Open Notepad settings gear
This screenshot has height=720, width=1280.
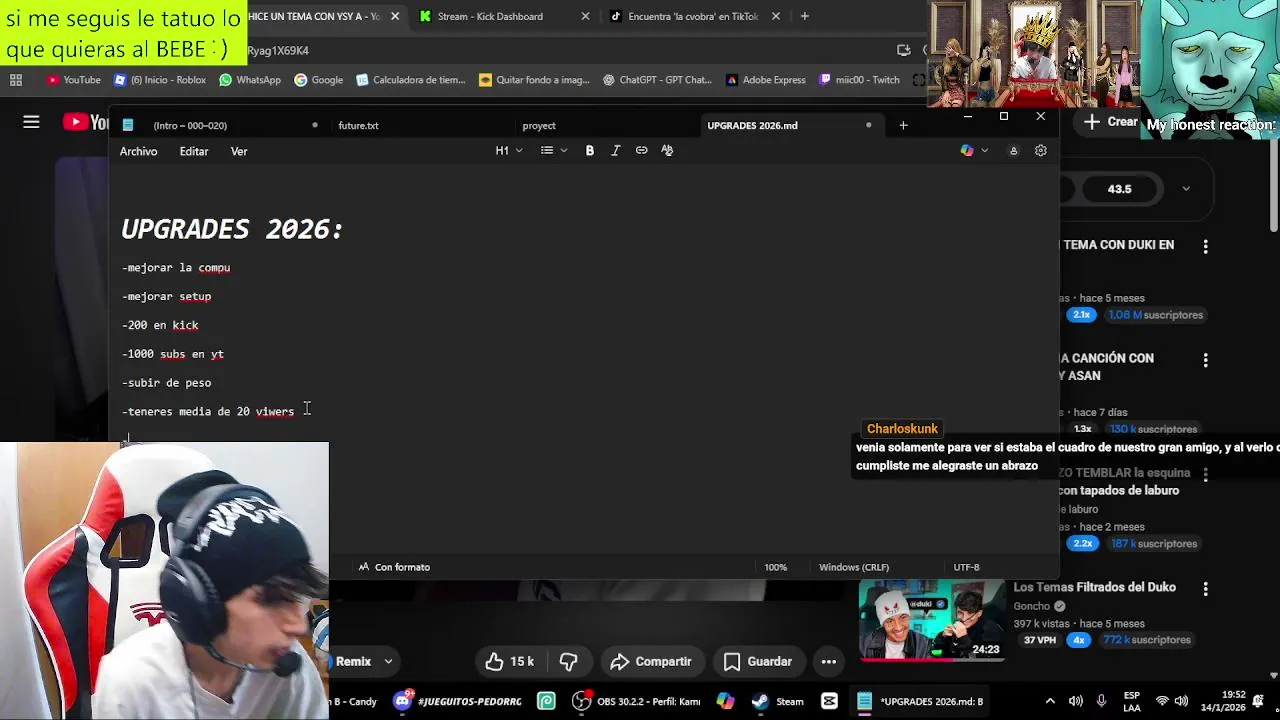1041,150
